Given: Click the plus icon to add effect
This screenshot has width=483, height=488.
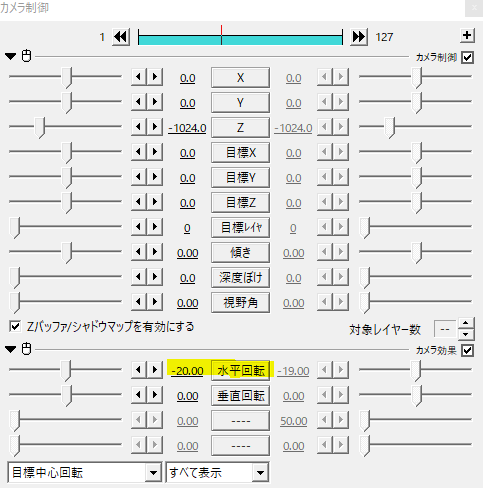Looking at the screenshot, I should [467, 35].
